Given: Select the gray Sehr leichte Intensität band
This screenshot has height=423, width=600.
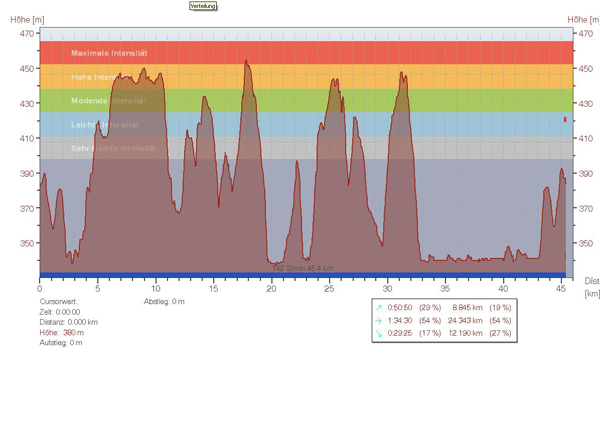Looking at the screenshot, I should coord(300,148).
